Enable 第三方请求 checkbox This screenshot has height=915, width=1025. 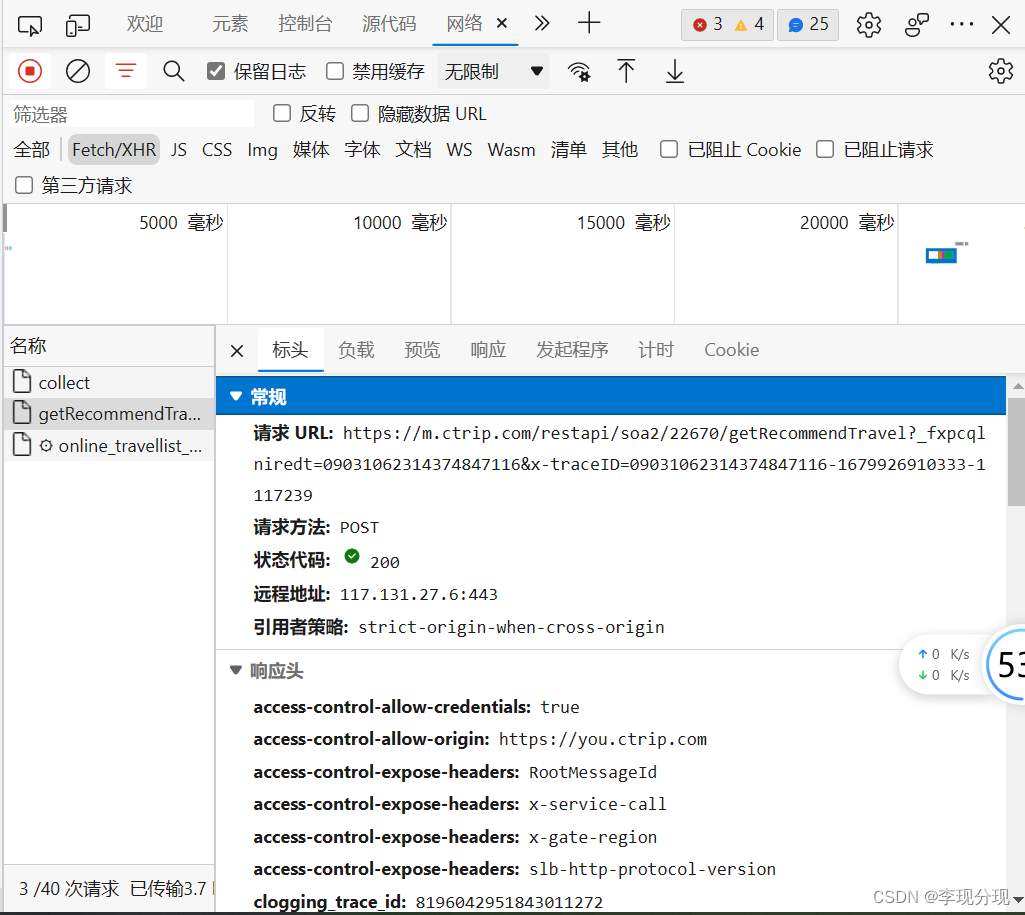click(24, 185)
